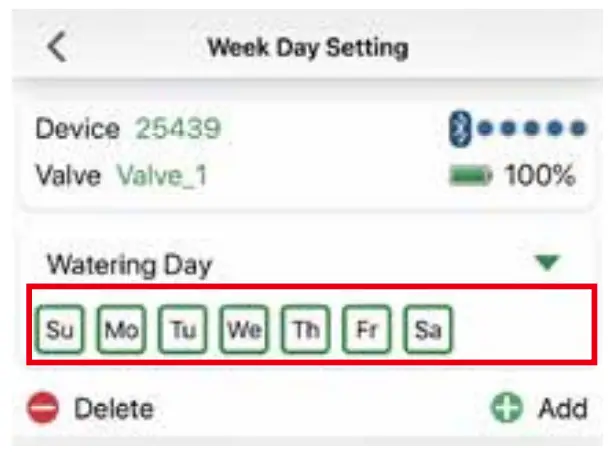Toggle Tuesday watering day
This screenshot has width=616, height=456.
coord(183,329)
